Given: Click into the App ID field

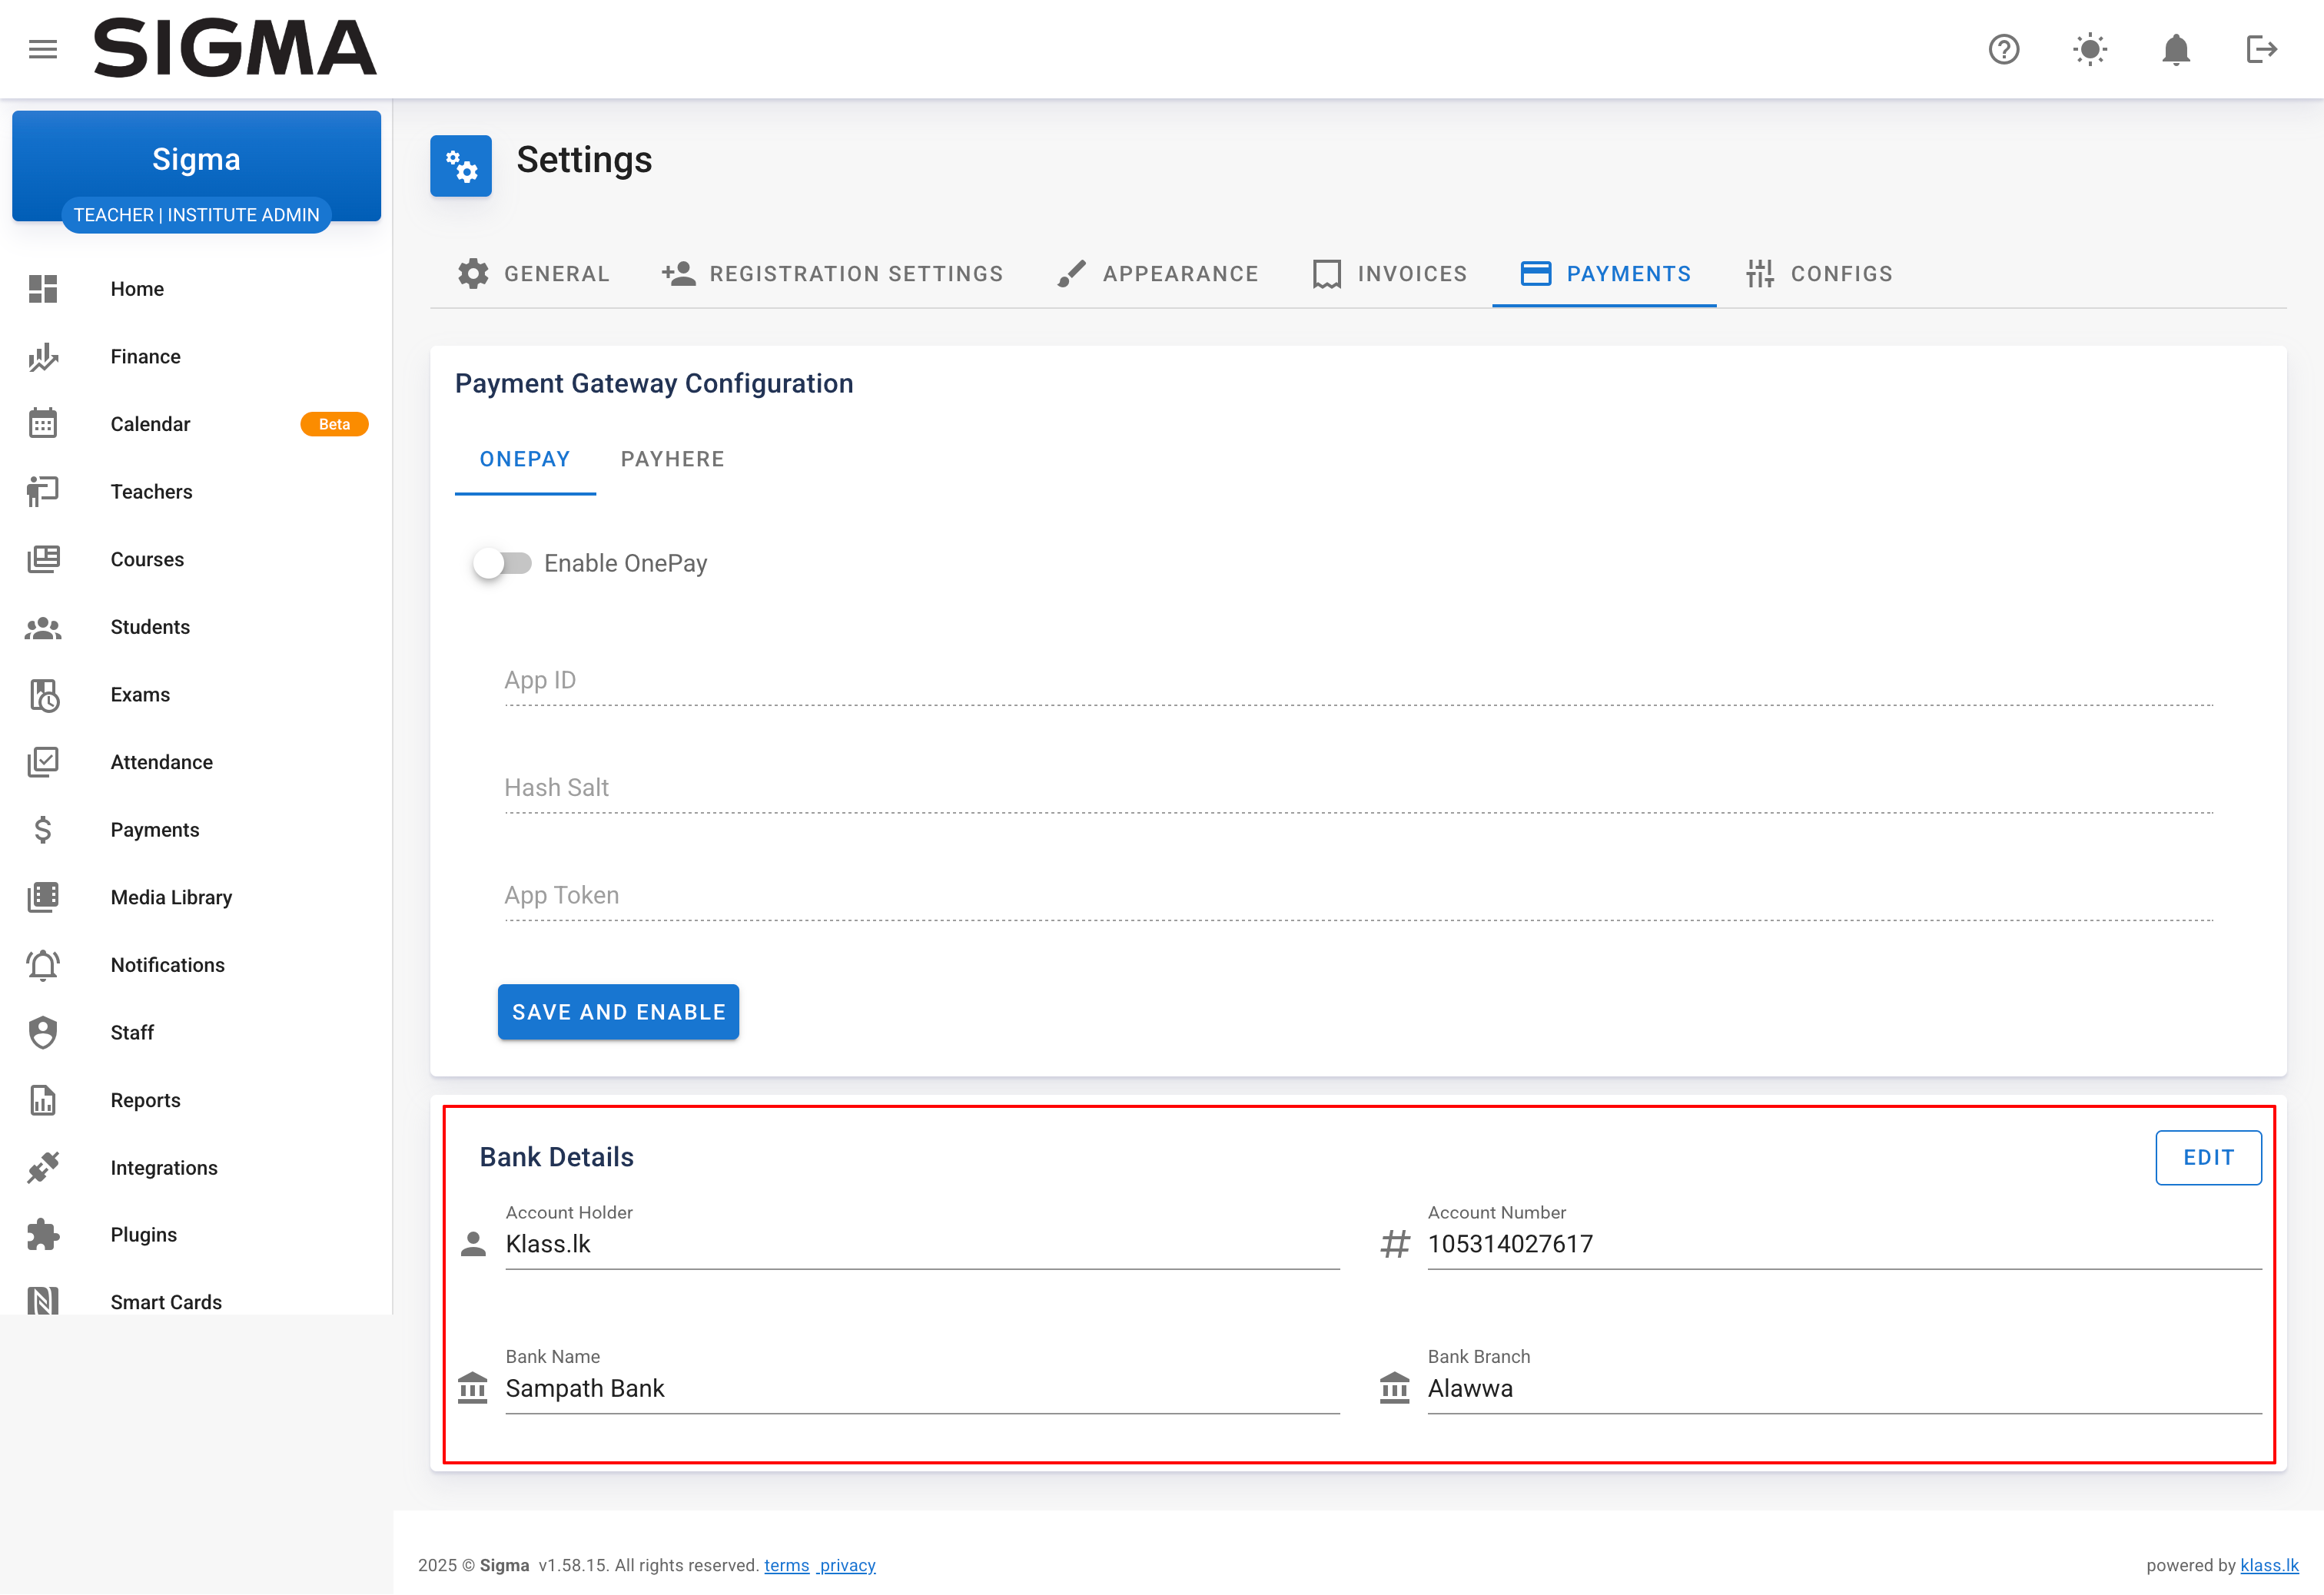Looking at the screenshot, I should click(1358, 680).
